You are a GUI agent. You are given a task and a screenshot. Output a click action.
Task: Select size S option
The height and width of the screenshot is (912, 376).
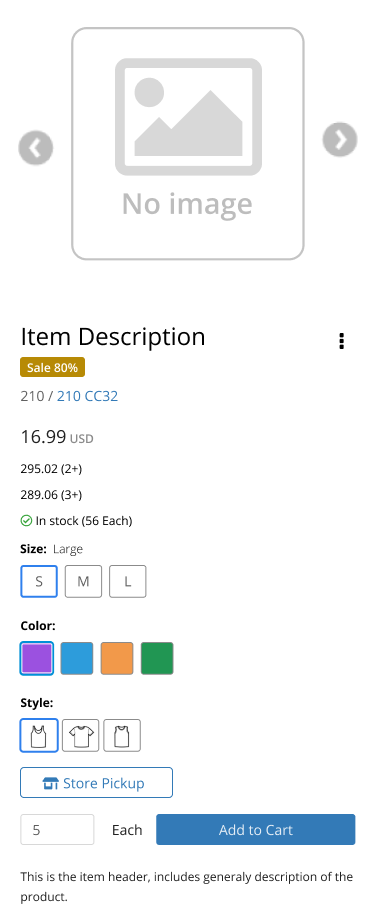click(39, 582)
